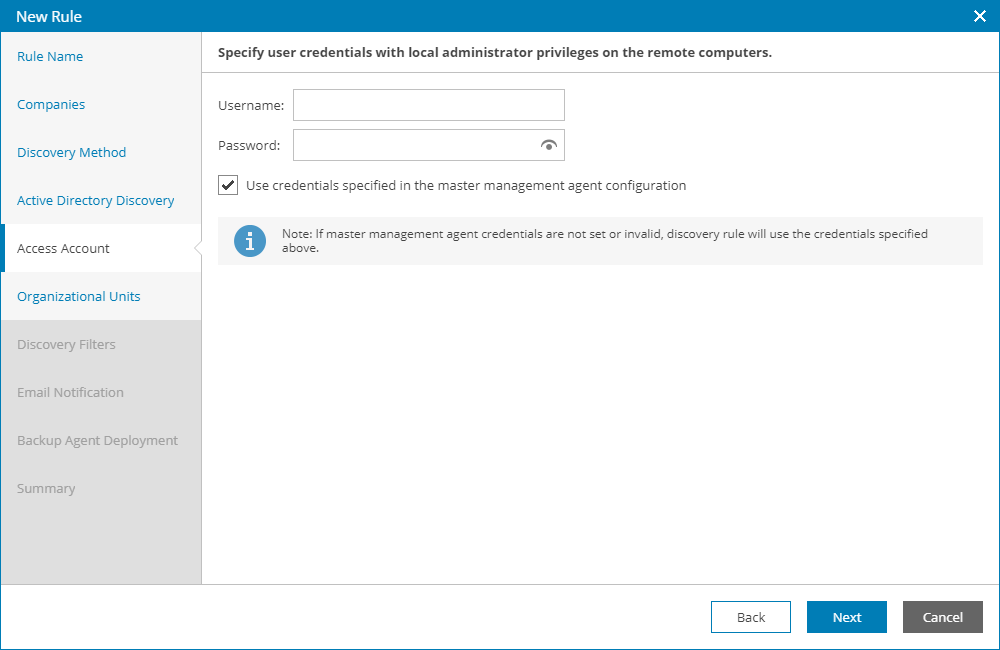Uncheck master management agent credentials checkbox

tap(228, 185)
